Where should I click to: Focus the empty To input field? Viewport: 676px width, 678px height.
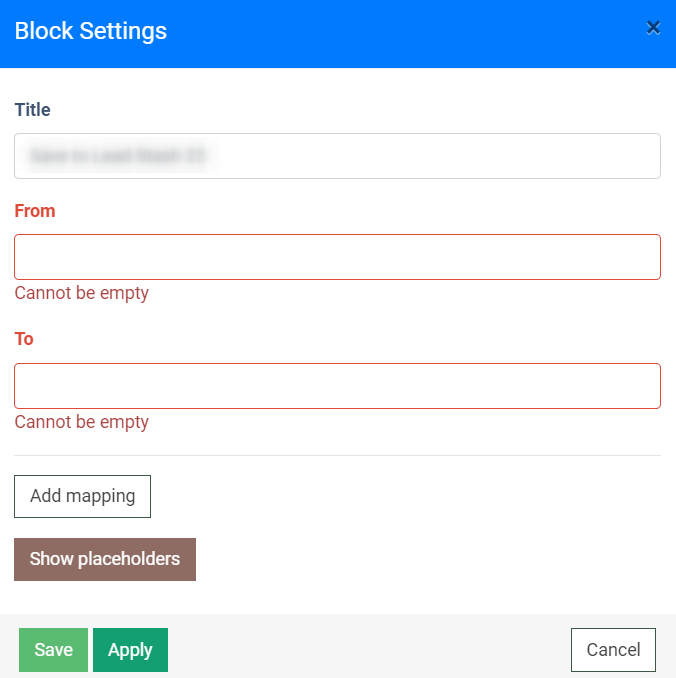(x=337, y=386)
